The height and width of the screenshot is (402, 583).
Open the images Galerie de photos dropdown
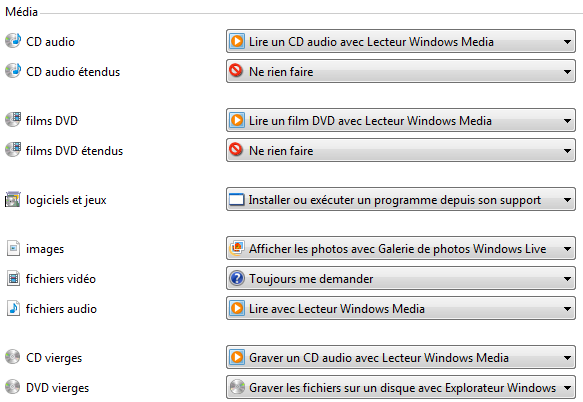pos(401,248)
